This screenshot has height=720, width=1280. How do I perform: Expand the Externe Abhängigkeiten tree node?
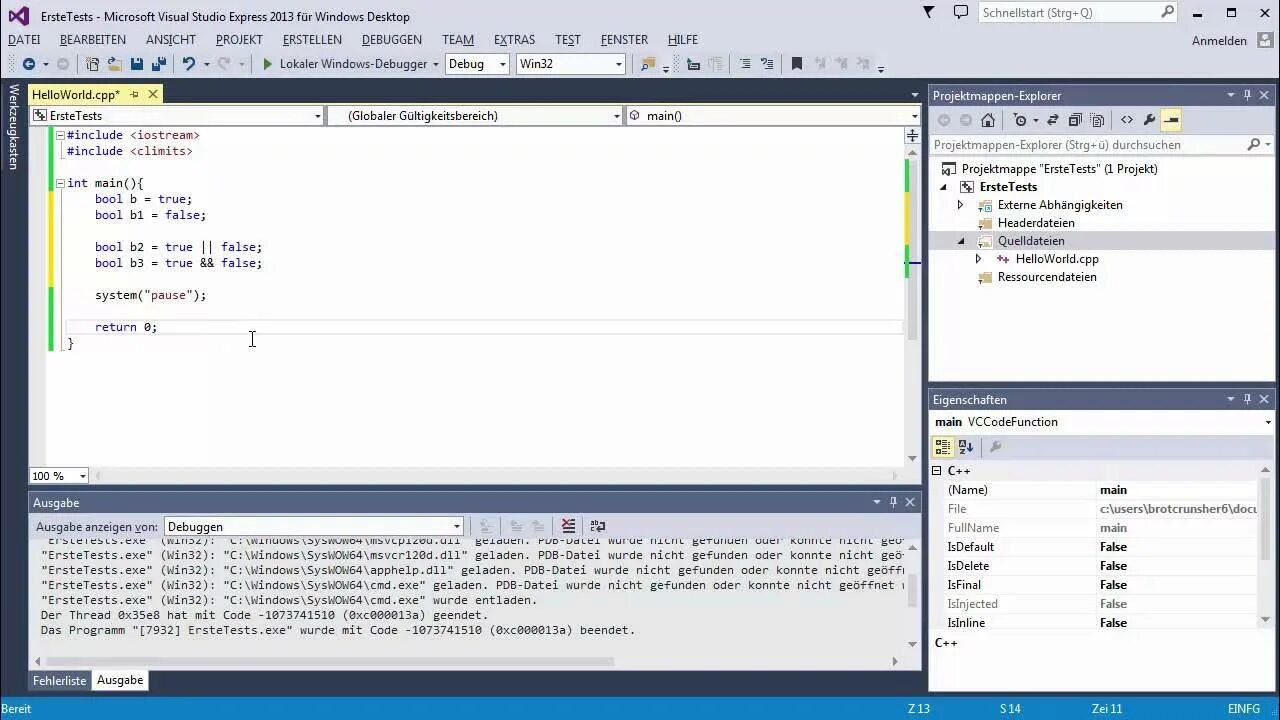tap(961, 205)
